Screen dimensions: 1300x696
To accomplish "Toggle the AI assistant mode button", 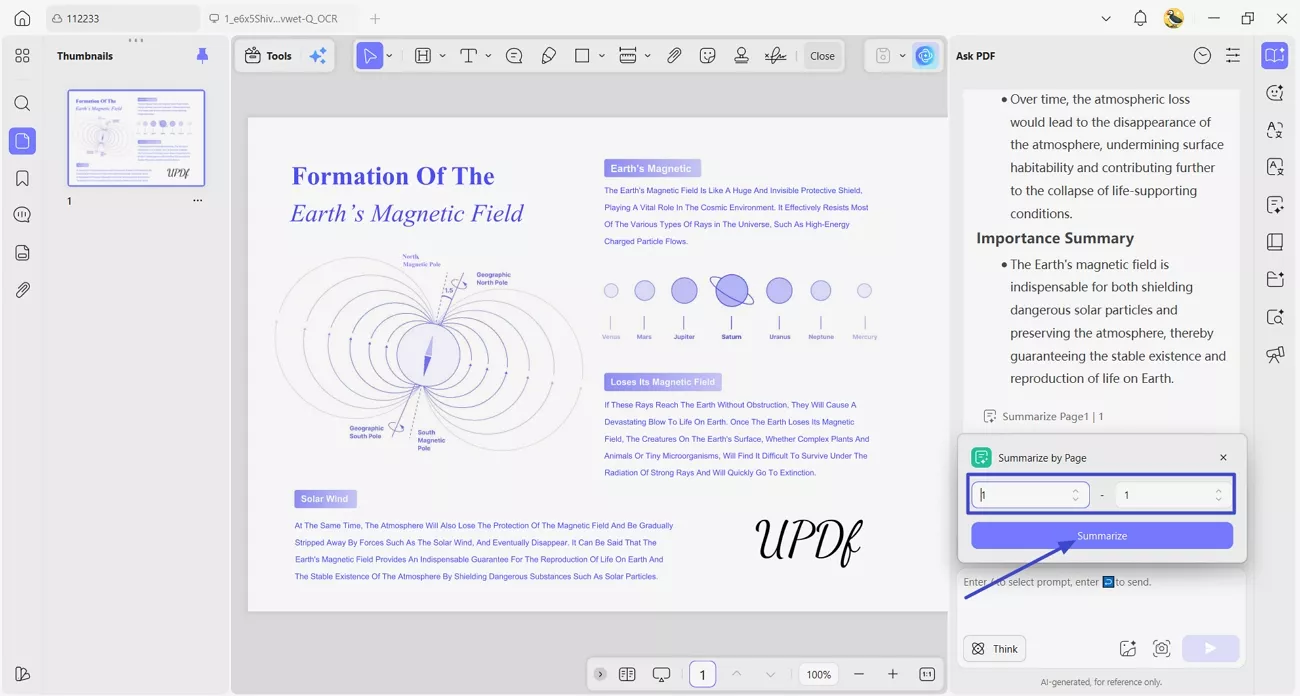I will [x=924, y=55].
